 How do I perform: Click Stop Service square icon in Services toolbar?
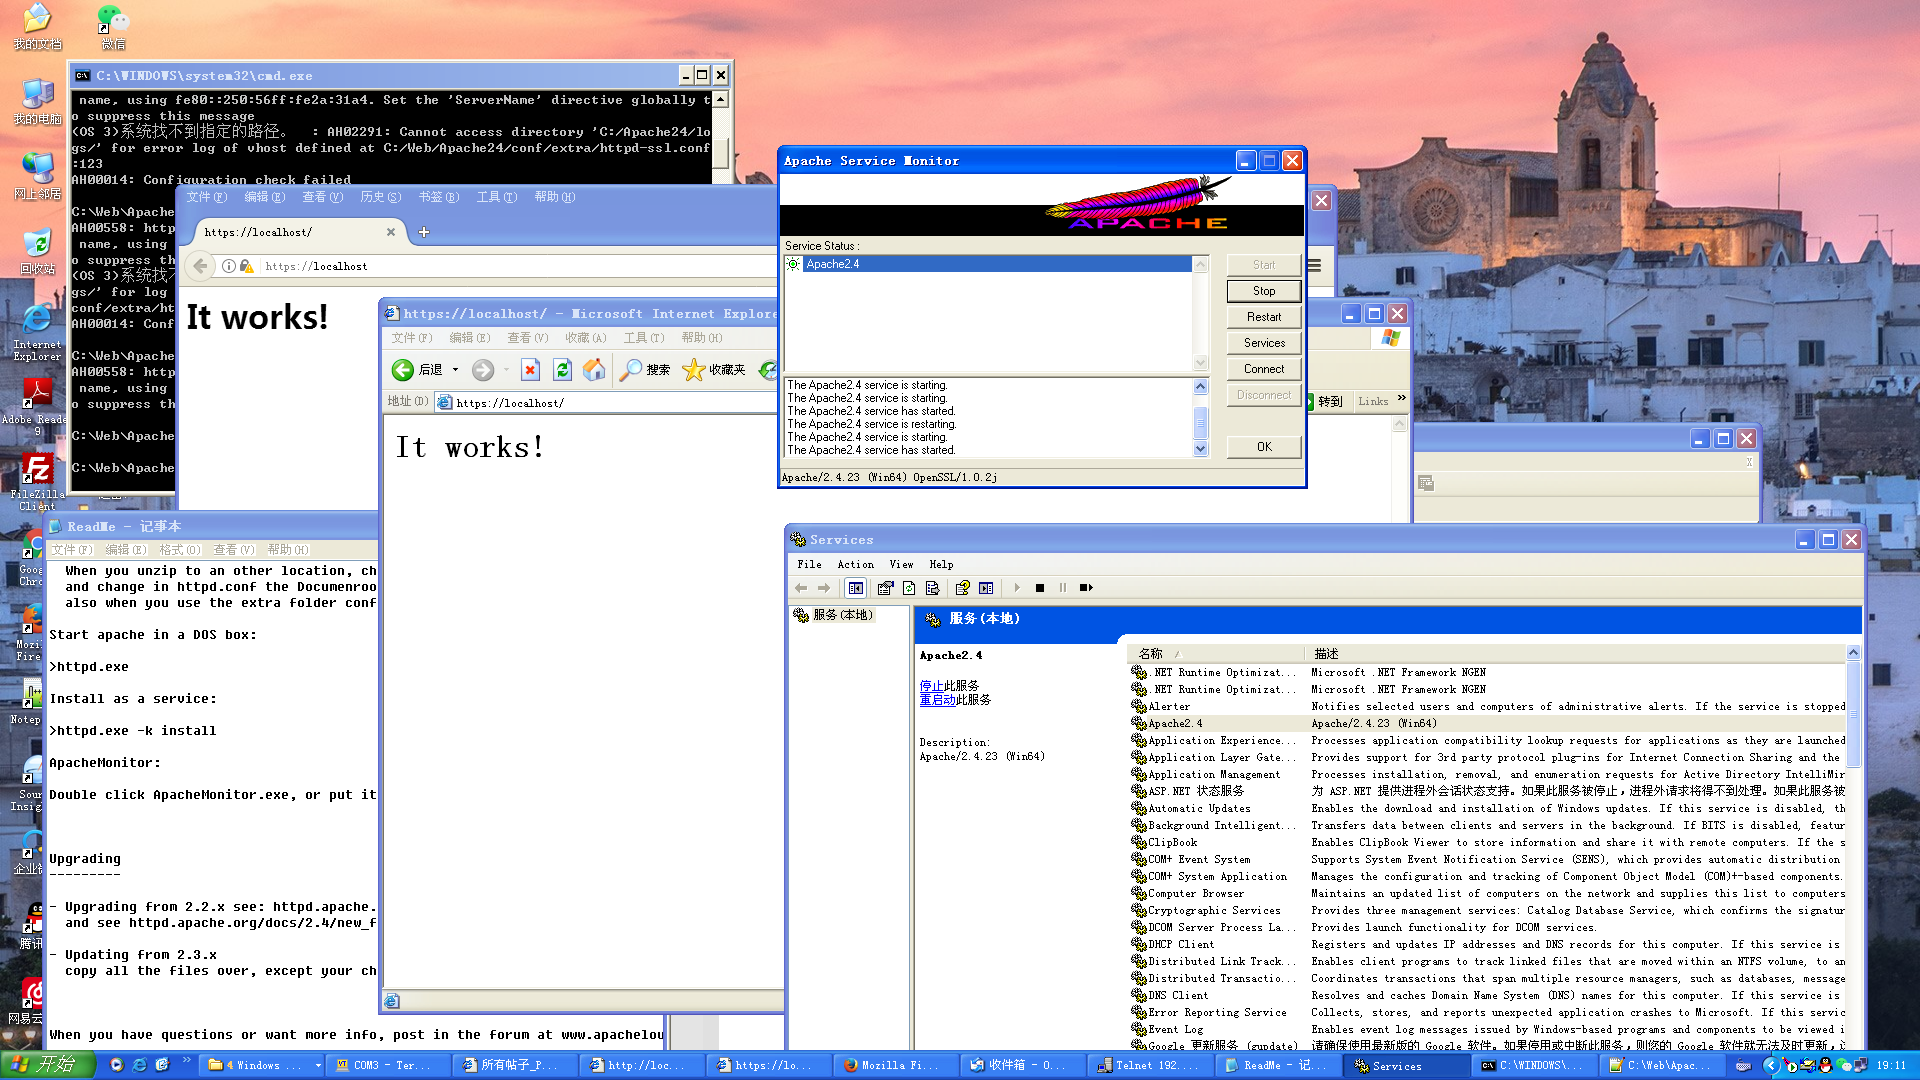click(1040, 588)
